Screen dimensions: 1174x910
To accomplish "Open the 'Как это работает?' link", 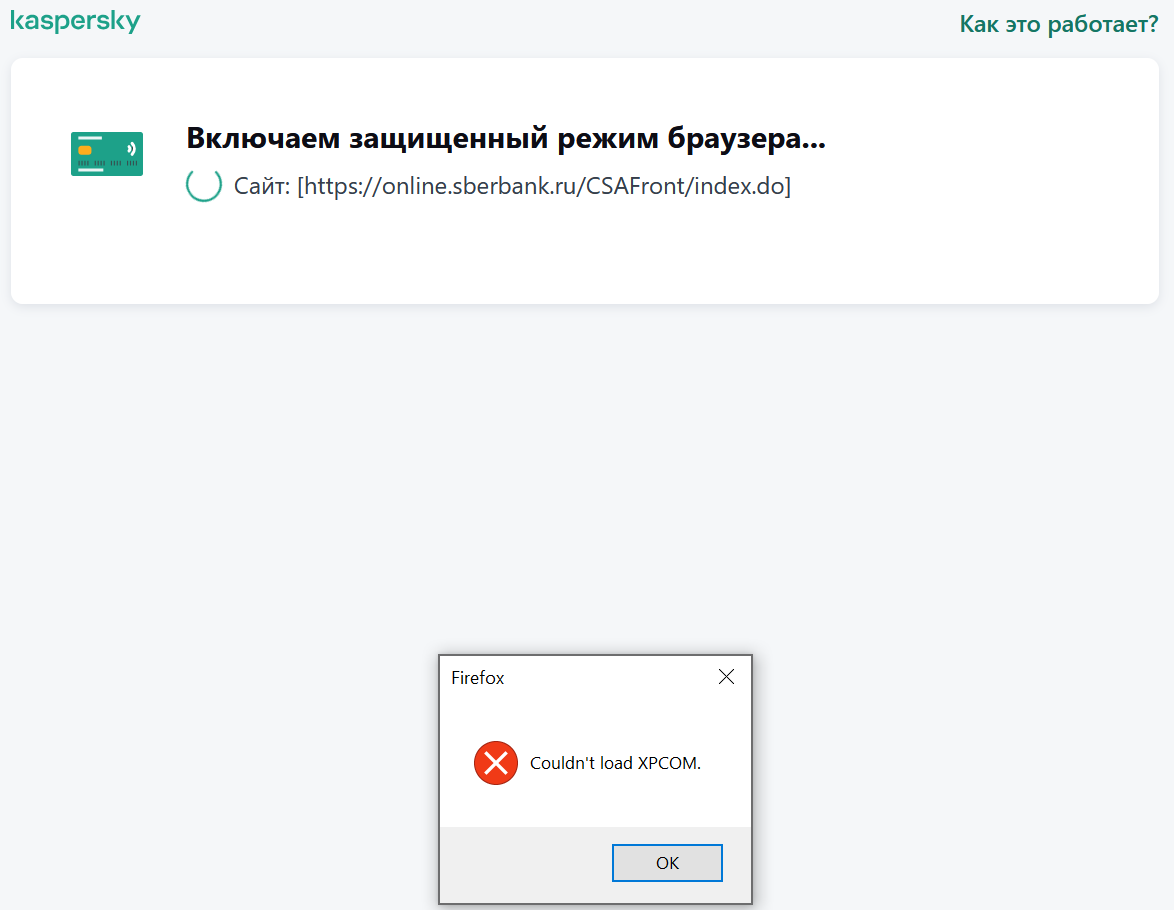I will click(x=1059, y=24).
